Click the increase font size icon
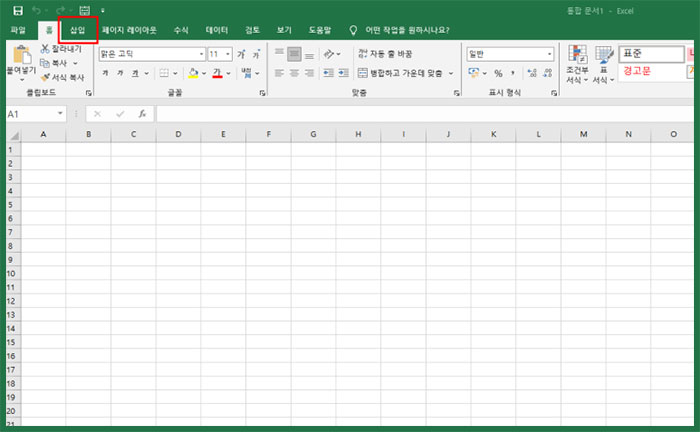Screen dimensions: 700x432 [241, 54]
